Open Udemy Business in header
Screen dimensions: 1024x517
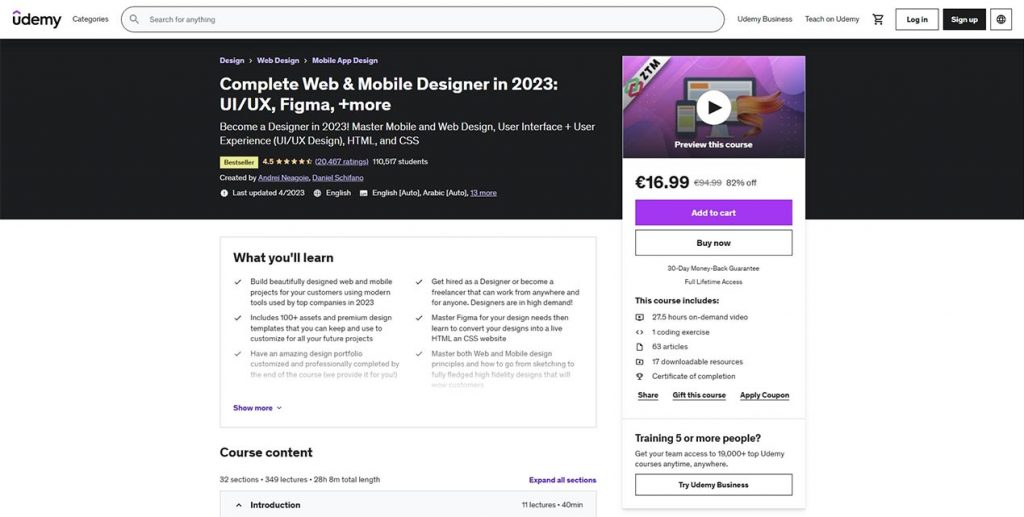point(765,20)
